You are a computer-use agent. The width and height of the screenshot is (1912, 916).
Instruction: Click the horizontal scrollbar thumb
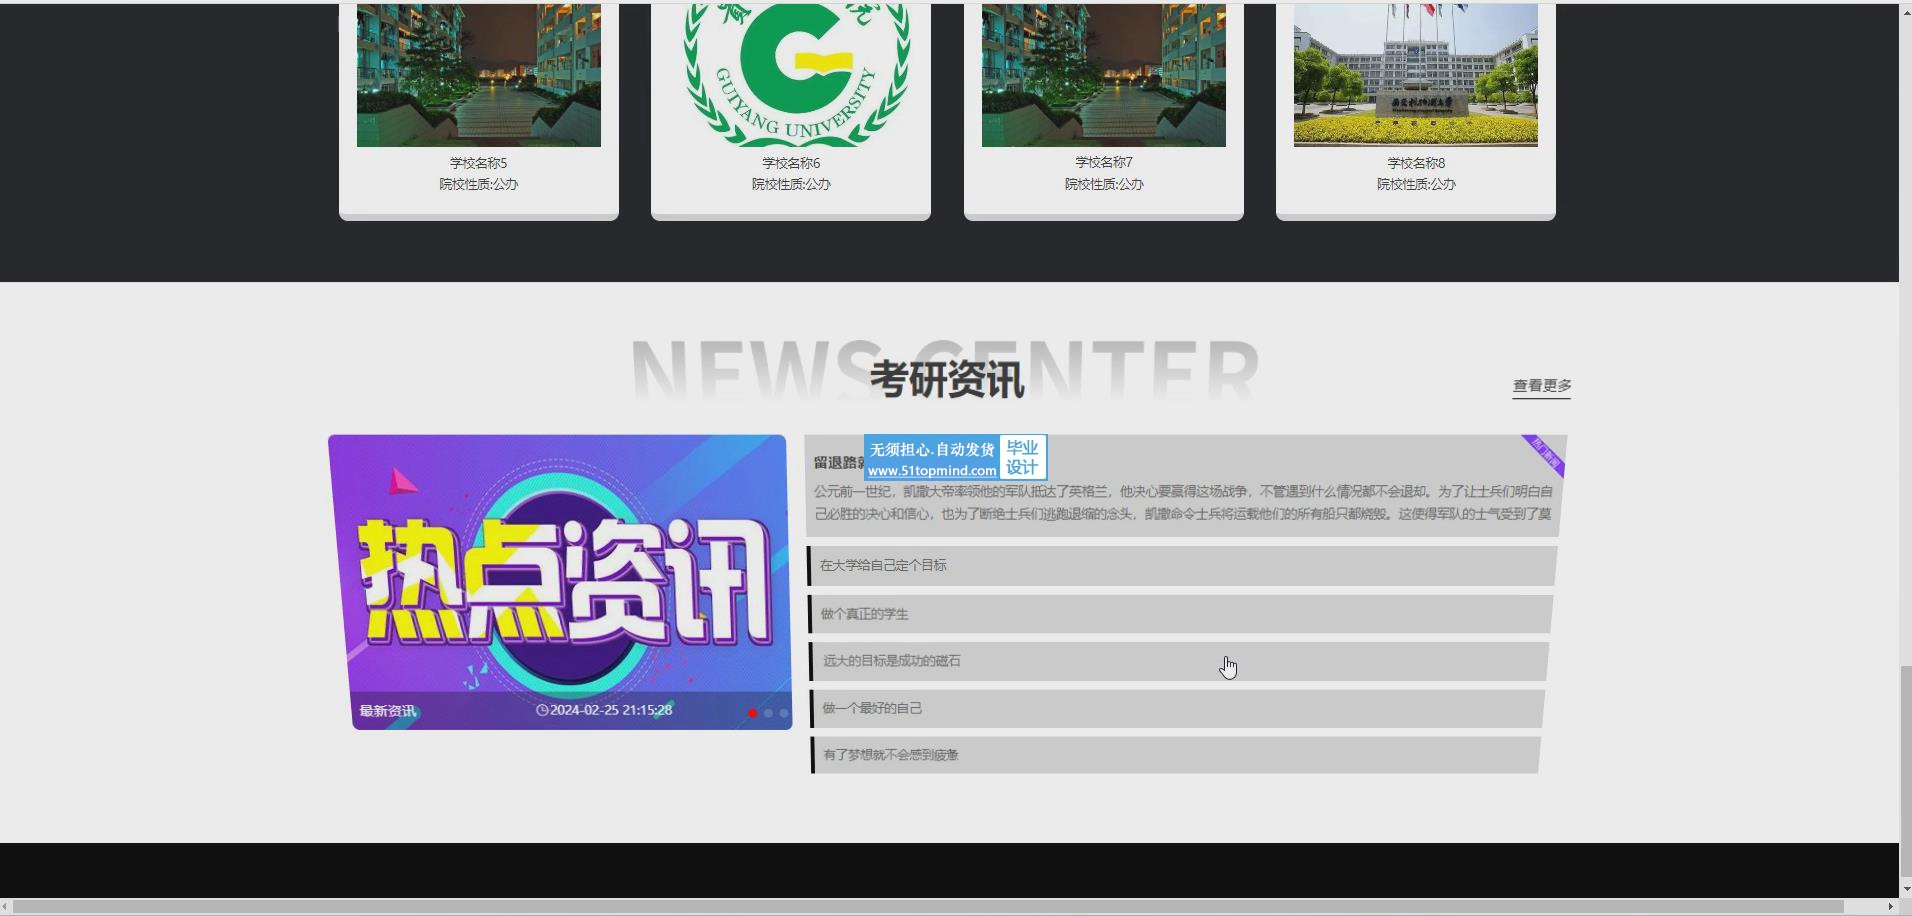pos(928,907)
